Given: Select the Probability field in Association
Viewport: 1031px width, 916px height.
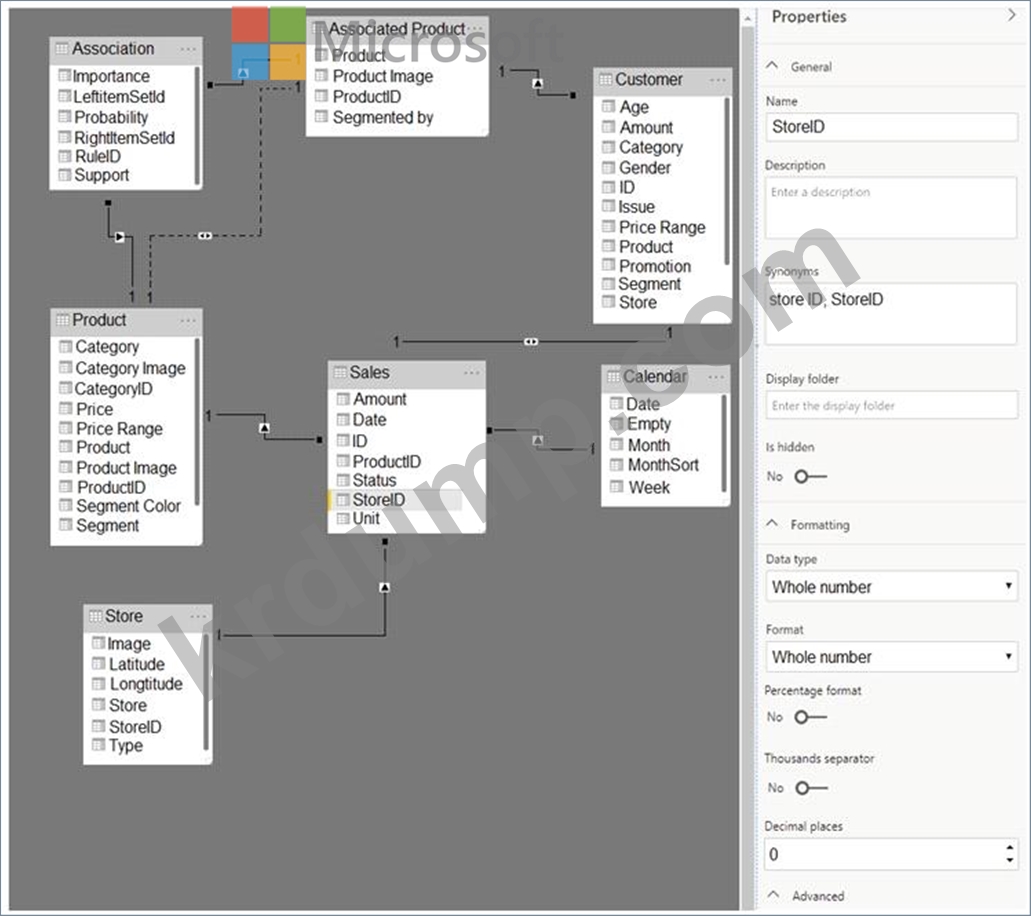Looking at the screenshot, I should (110, 117).
